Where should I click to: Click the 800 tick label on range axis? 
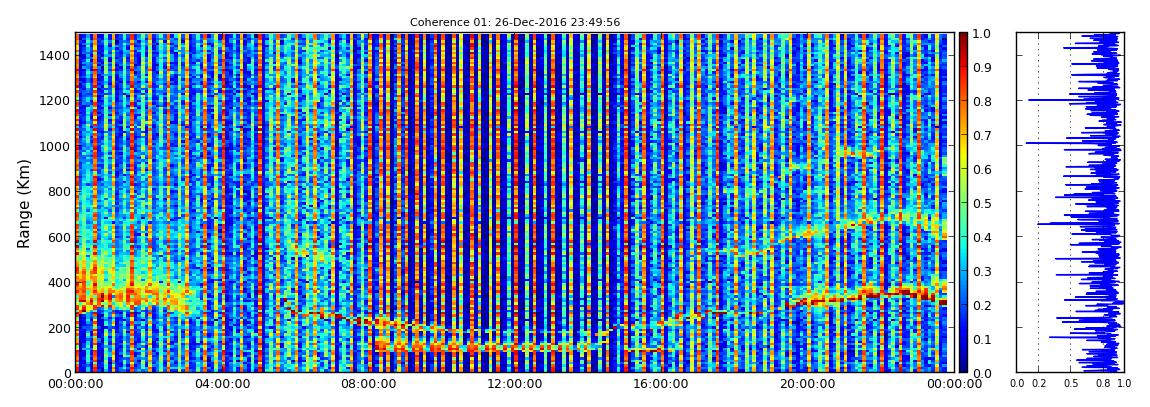59,191
